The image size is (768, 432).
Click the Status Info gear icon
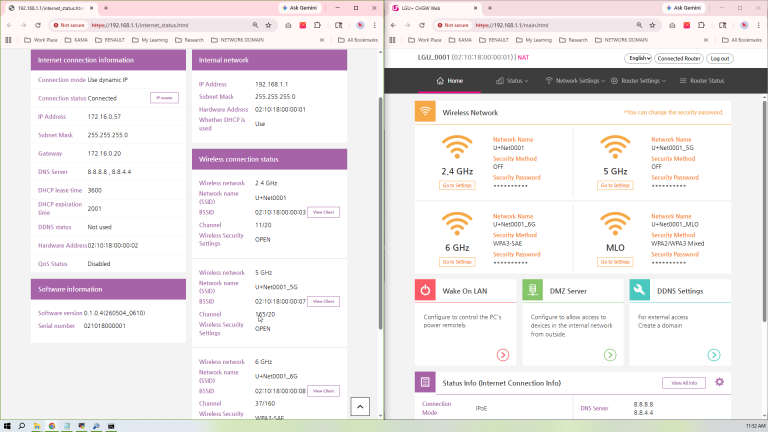coord(719,382)
